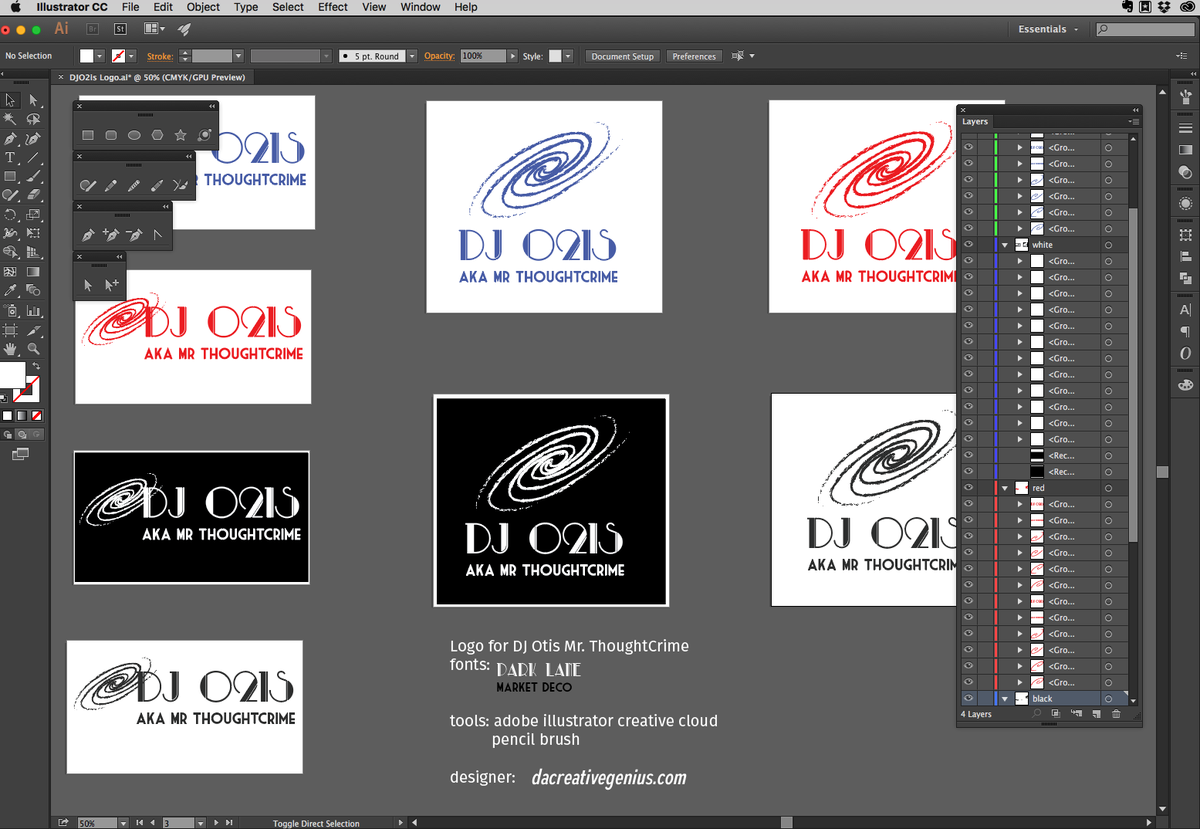Screen dimensions: 1200x829
Task: Open the 5 pt. Round brush dropdown
Action: pos(411,56)
